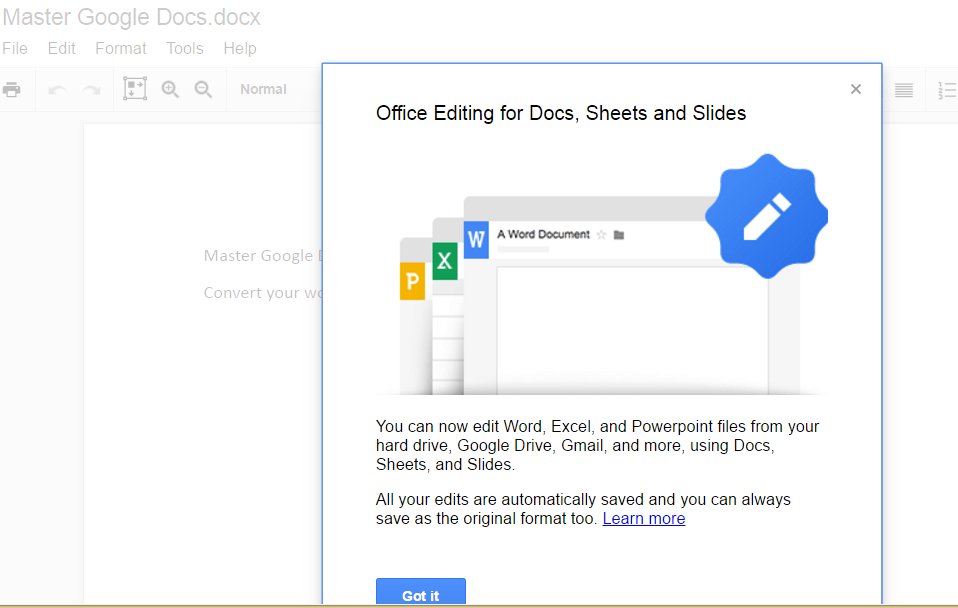Open the Help menu

240,48
